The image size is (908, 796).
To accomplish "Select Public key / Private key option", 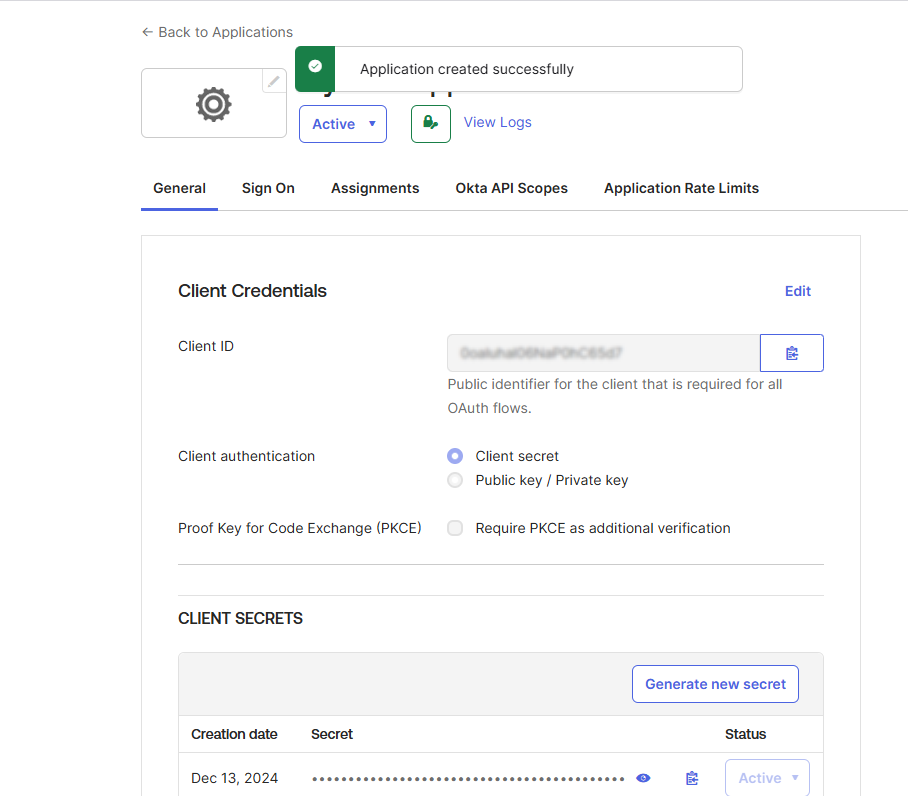I will [x=455, y=480].
